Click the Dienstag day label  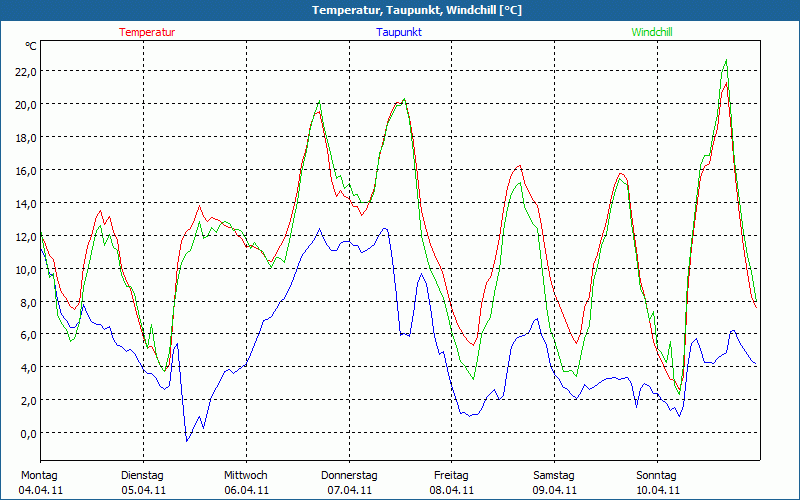tap(142, 476)
